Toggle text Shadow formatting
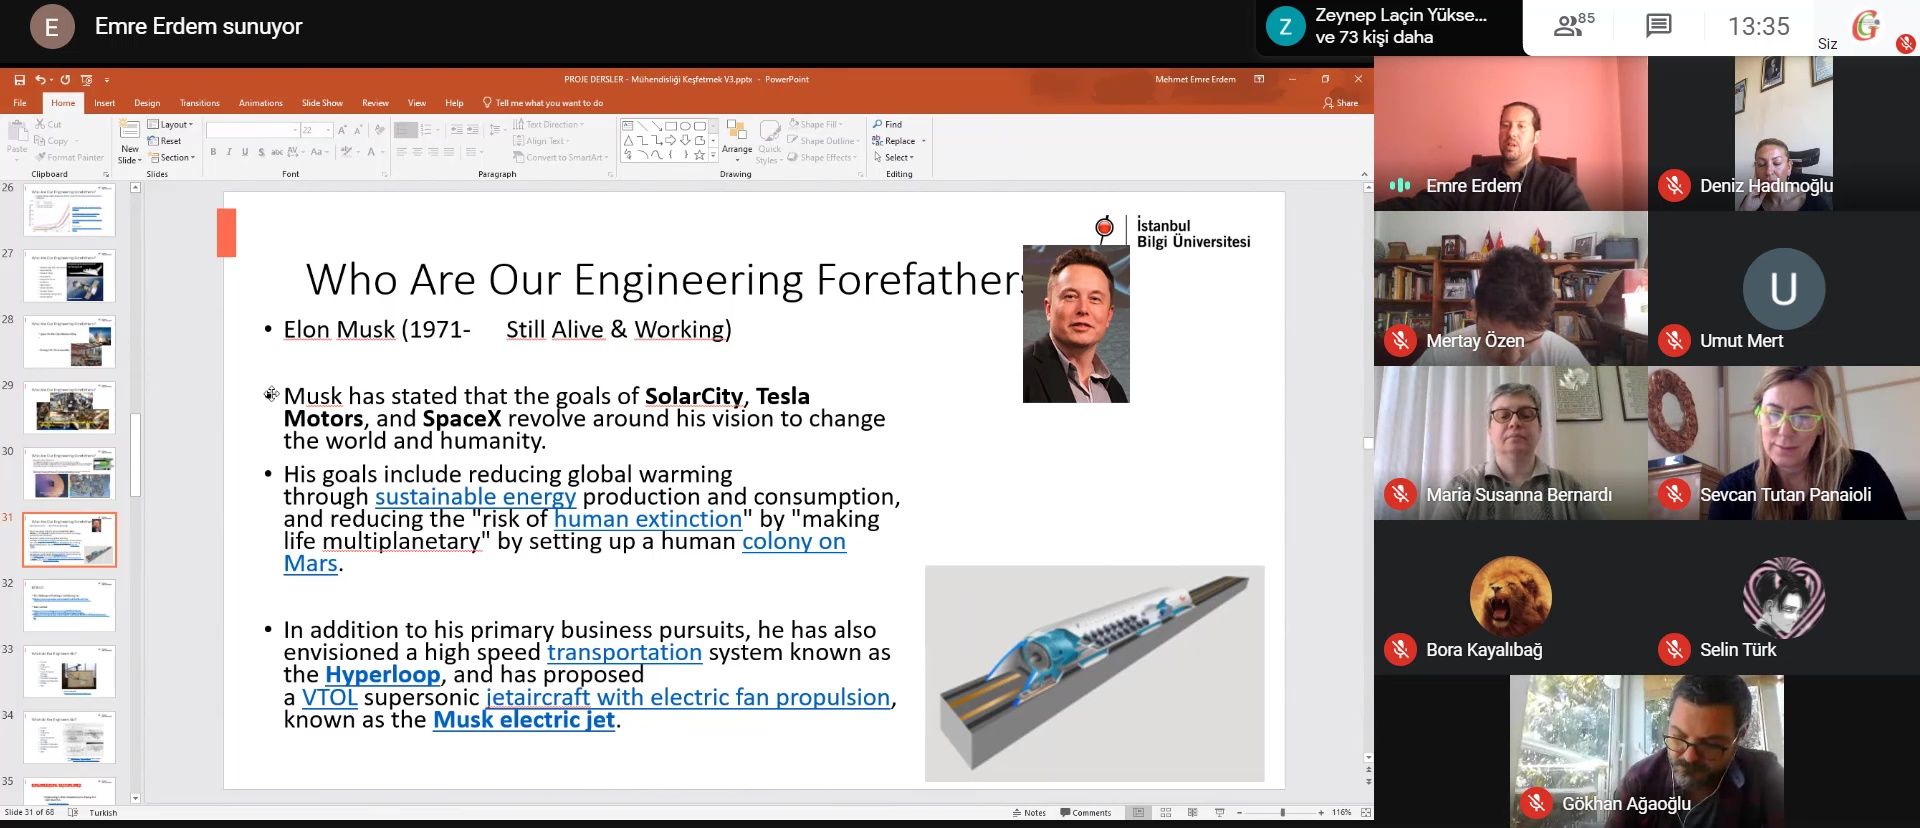1920x828 pixels. pyautogui.click(x=262, y=152)
